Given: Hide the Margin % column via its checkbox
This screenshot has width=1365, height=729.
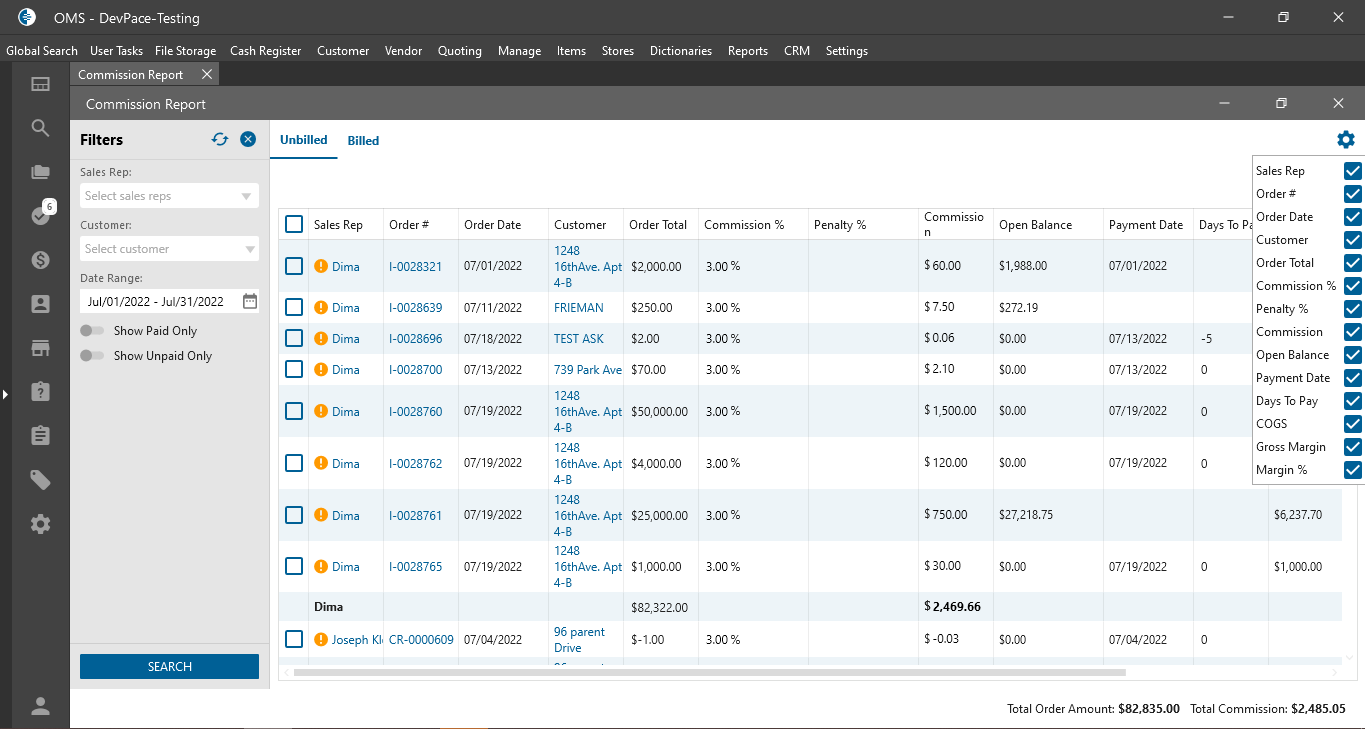Looking at the screenshot, I should 1353,470.
